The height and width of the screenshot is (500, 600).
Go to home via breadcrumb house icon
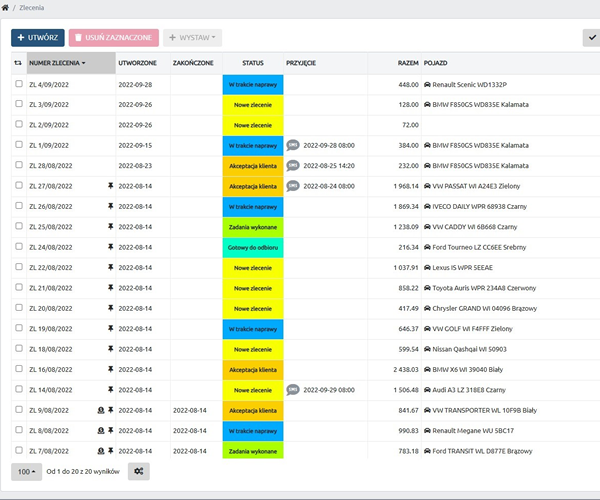(5, 7)
